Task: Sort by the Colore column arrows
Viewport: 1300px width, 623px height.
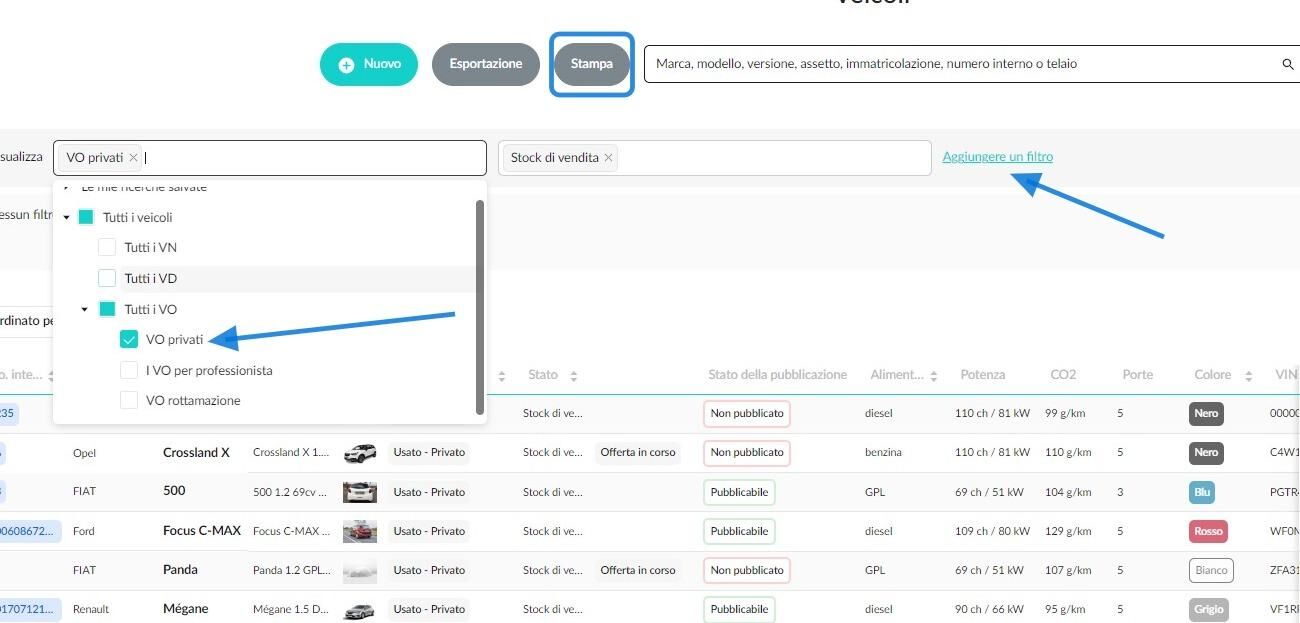Action: click(x=1249, y=376)
